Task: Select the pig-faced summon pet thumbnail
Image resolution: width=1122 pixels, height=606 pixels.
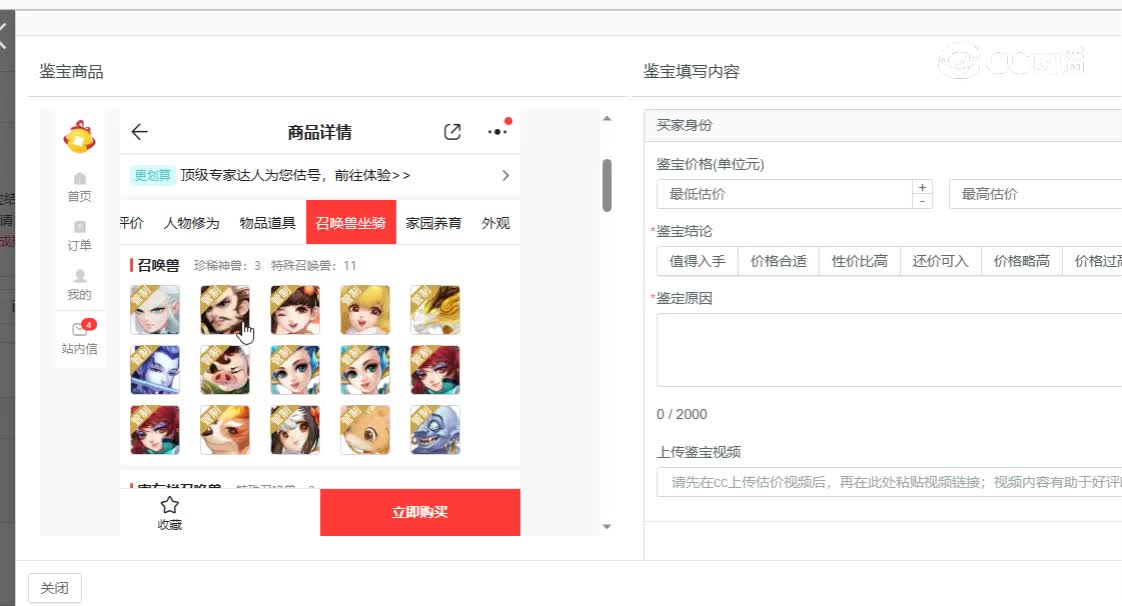Action: 225,370
